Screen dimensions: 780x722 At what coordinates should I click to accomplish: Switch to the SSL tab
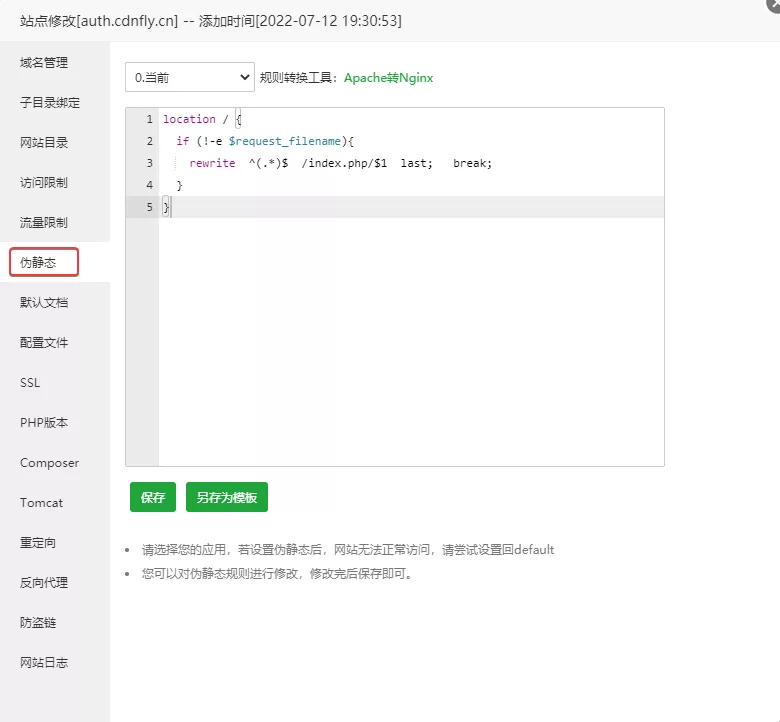click(x=30, y=383)
